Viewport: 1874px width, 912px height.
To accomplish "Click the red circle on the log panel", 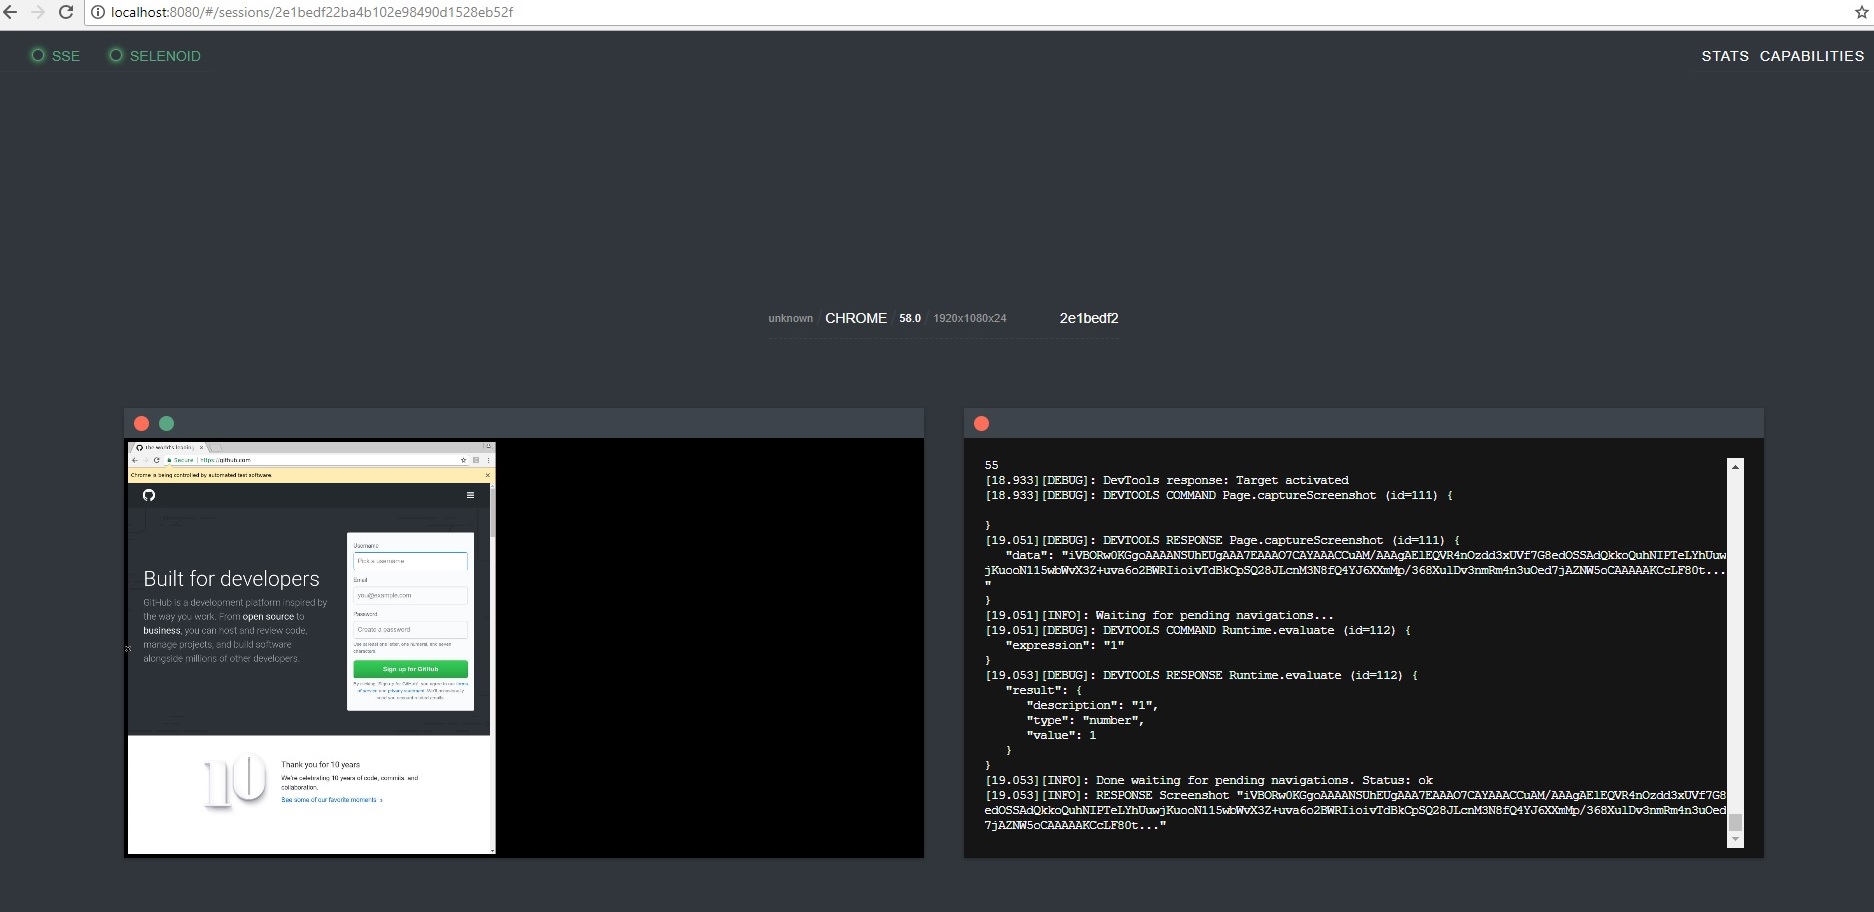I will coord(980,423).
